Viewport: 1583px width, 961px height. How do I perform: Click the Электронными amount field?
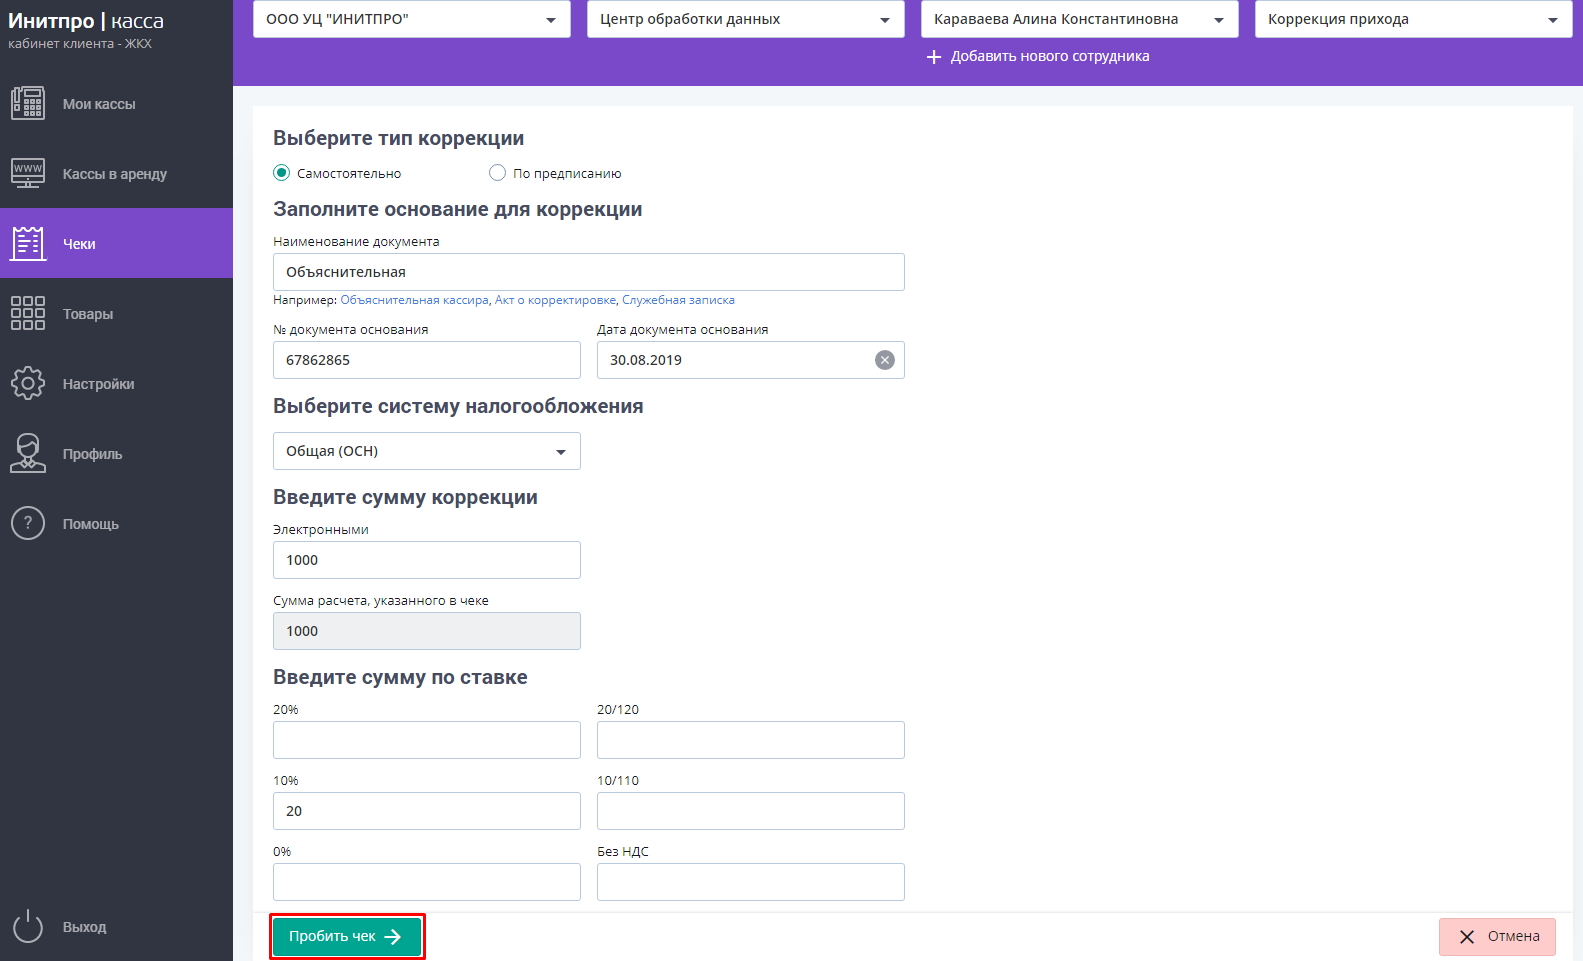coord(427,560)
